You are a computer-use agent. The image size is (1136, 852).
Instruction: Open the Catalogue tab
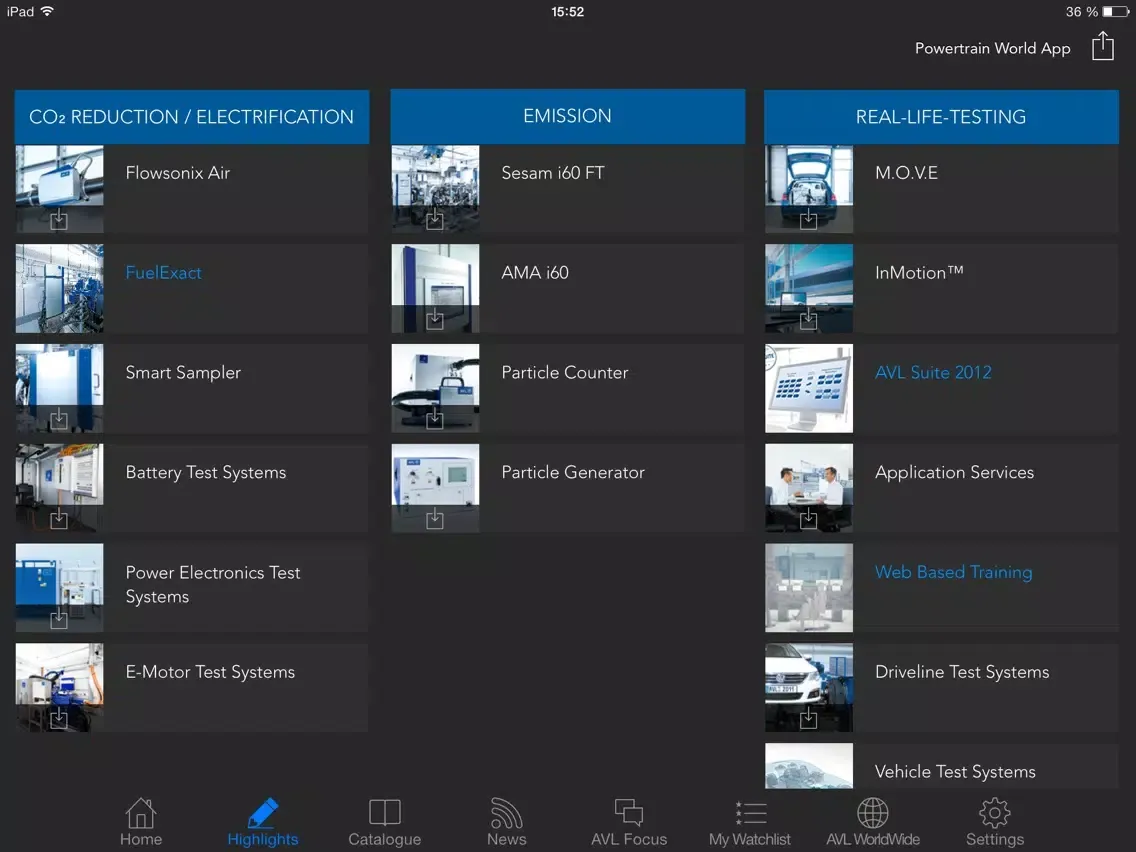(x=384, y=822)
